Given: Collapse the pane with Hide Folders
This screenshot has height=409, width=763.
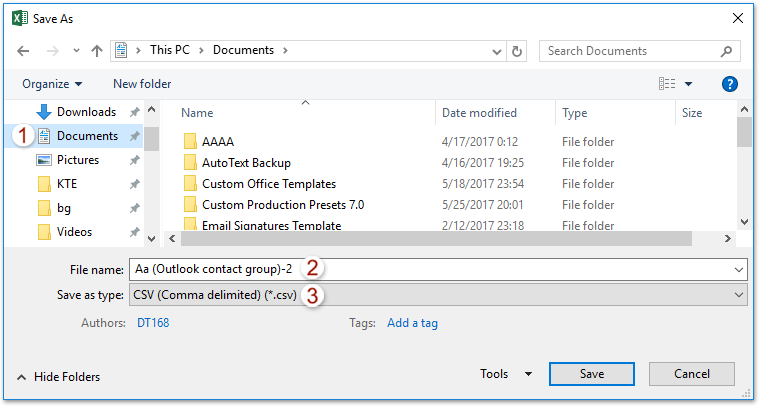Looking at the screenshot, I should (59, 377).
